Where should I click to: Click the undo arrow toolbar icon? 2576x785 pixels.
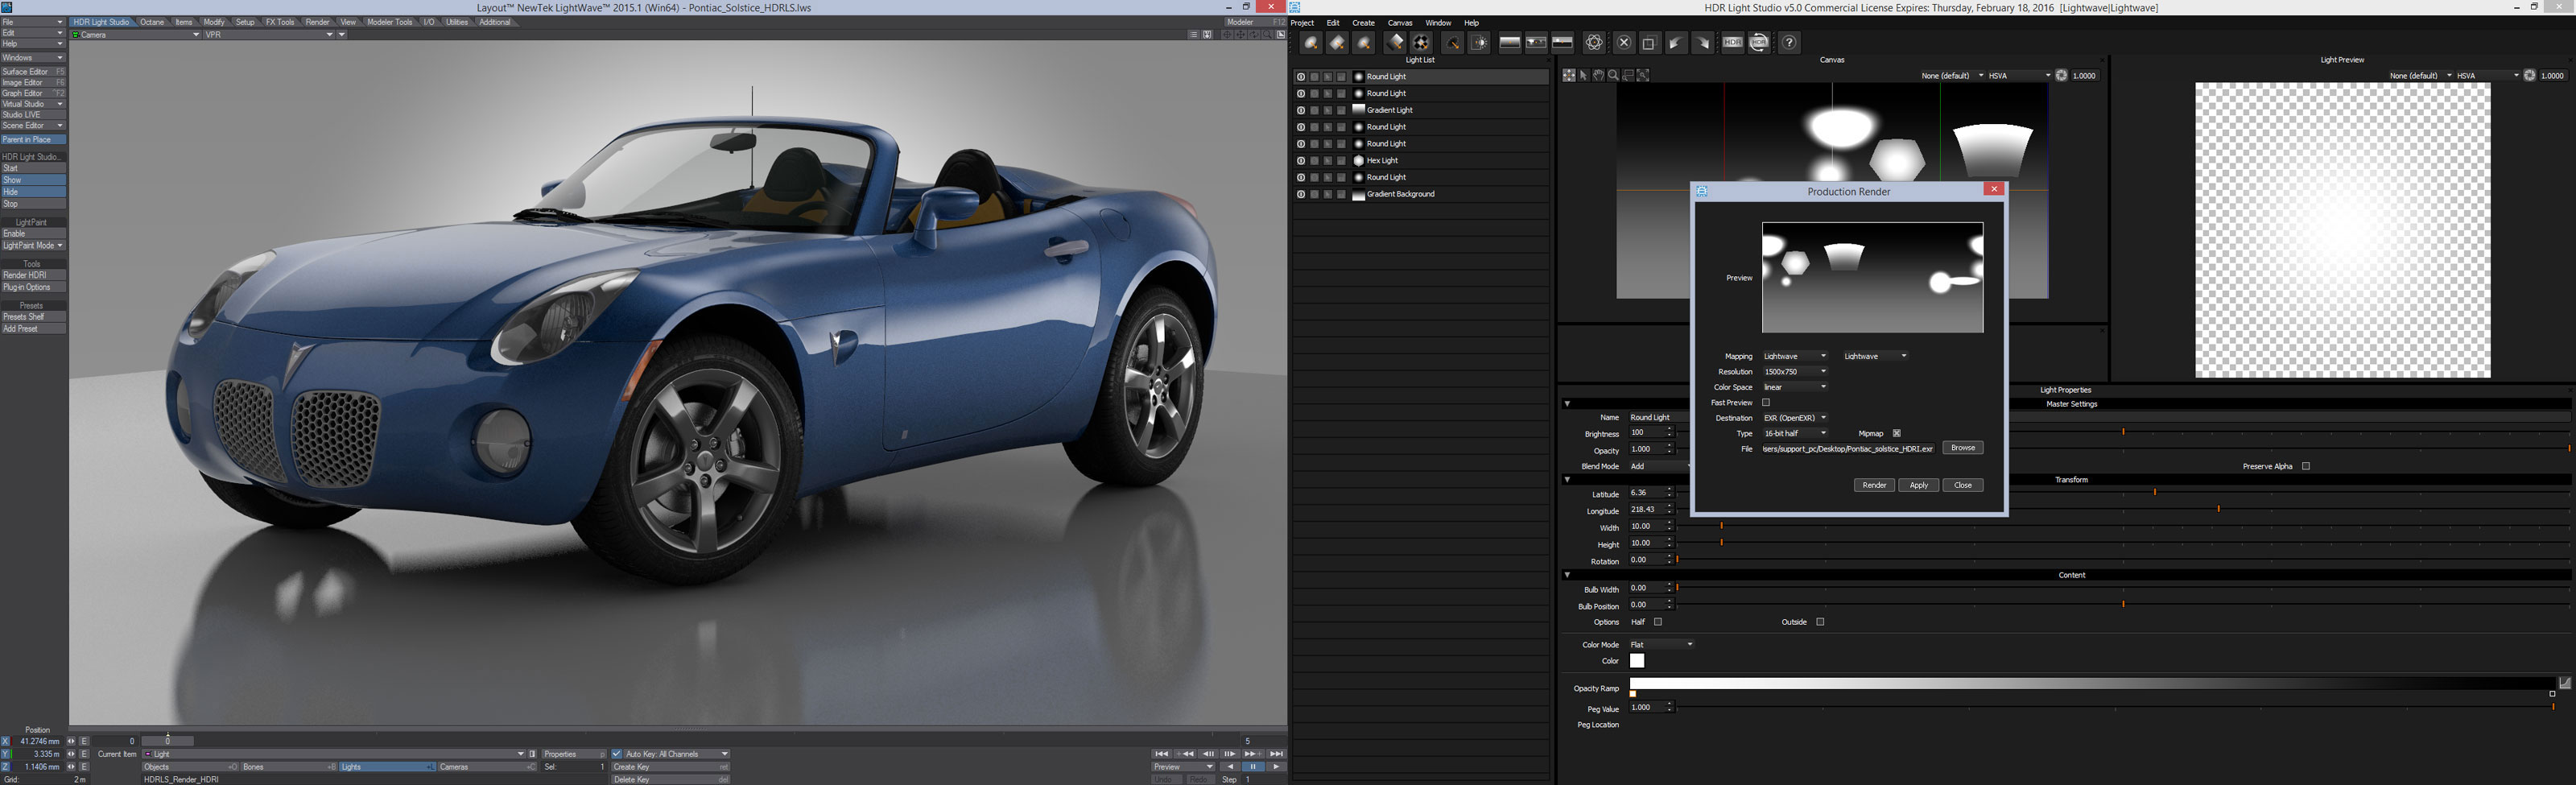[1676, 43]
